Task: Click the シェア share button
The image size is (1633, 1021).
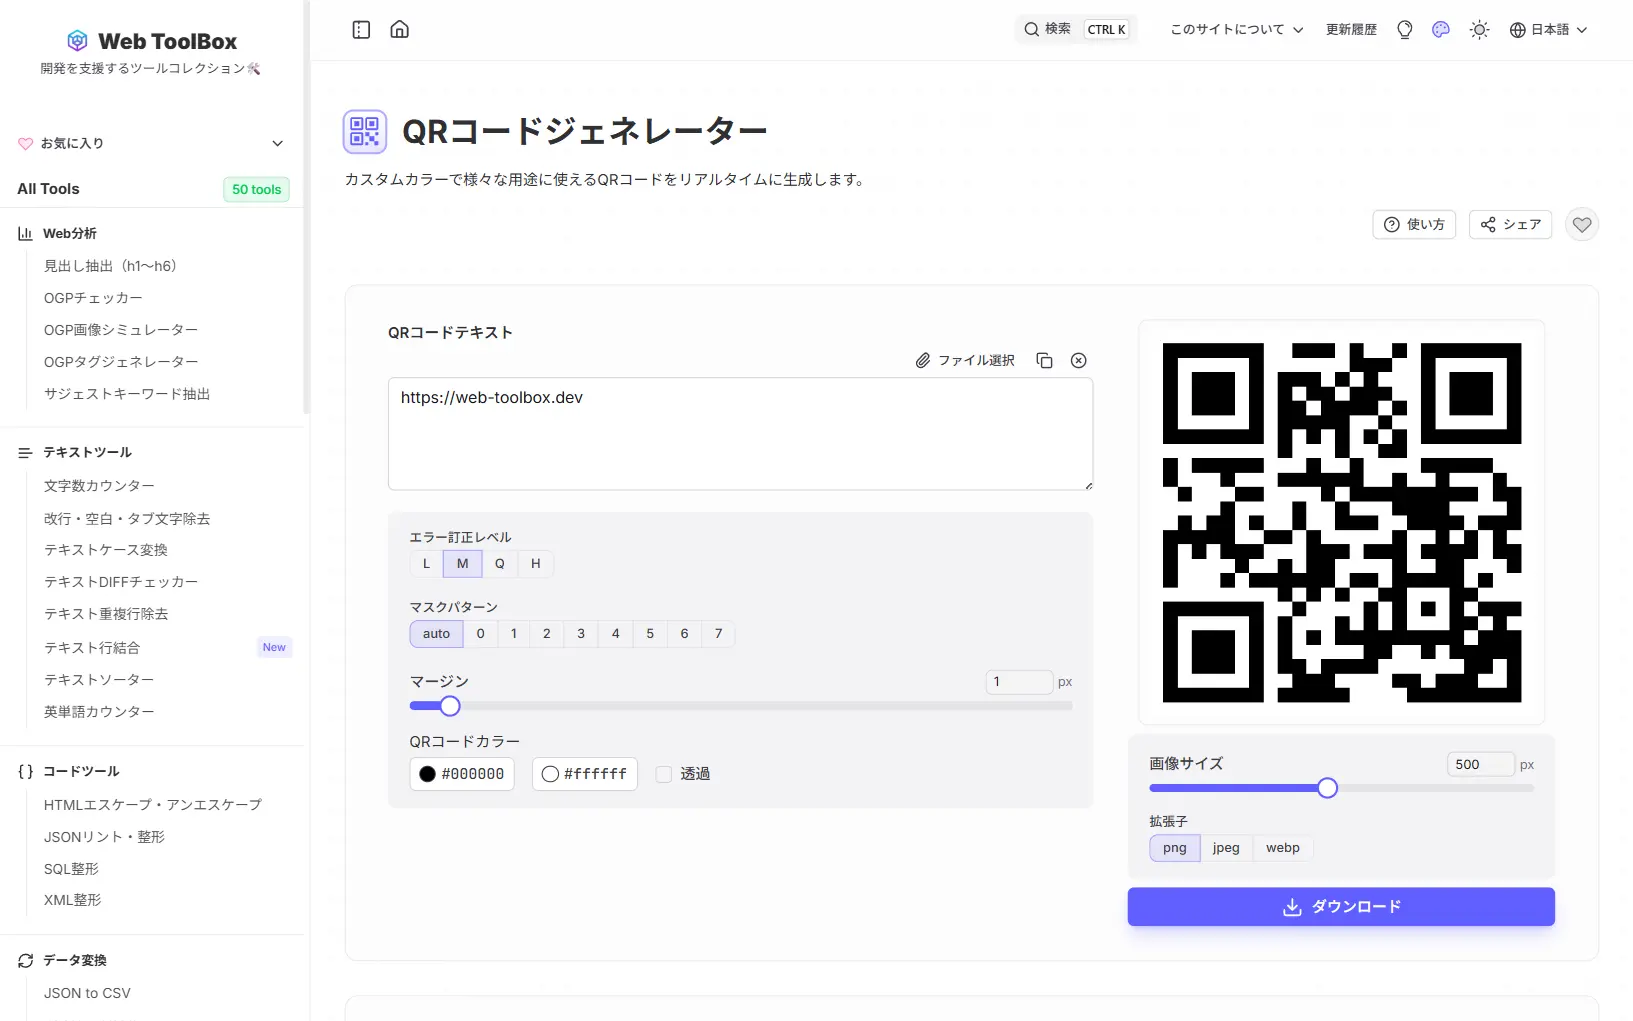Action: click(x=1511, y=225)
